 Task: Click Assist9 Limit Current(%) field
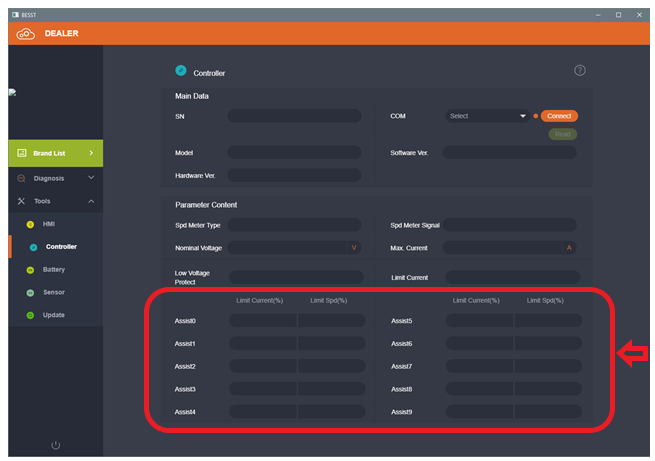479,412
